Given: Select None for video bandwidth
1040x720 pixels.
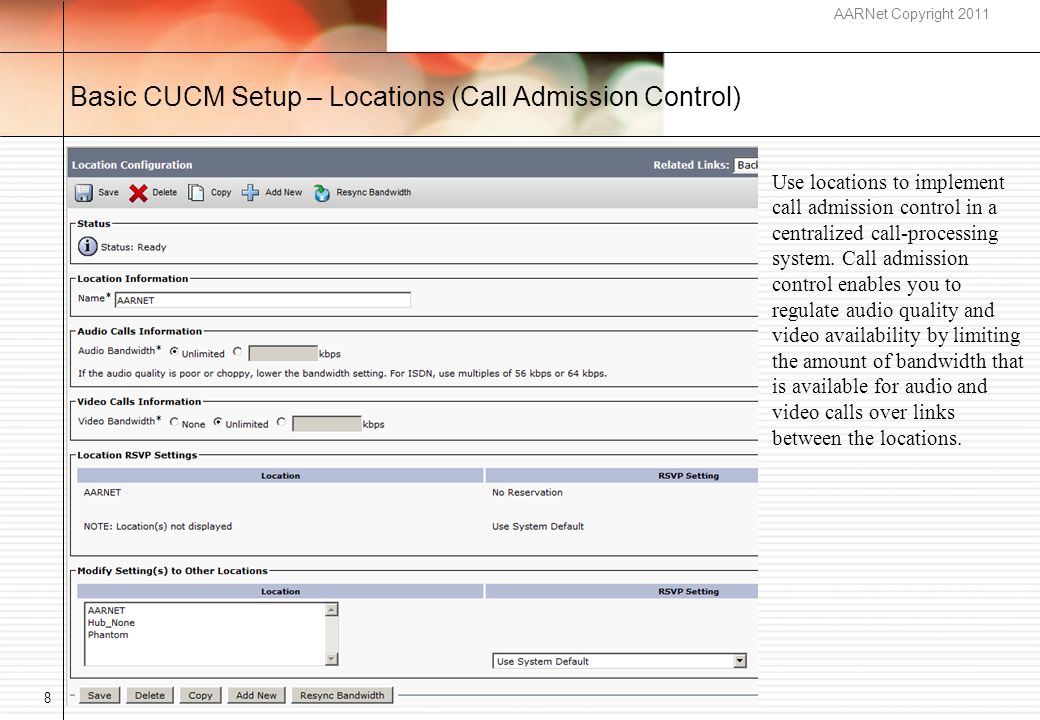Looking at the screenshot, I should pyautogui.click(x=174, y=422).
